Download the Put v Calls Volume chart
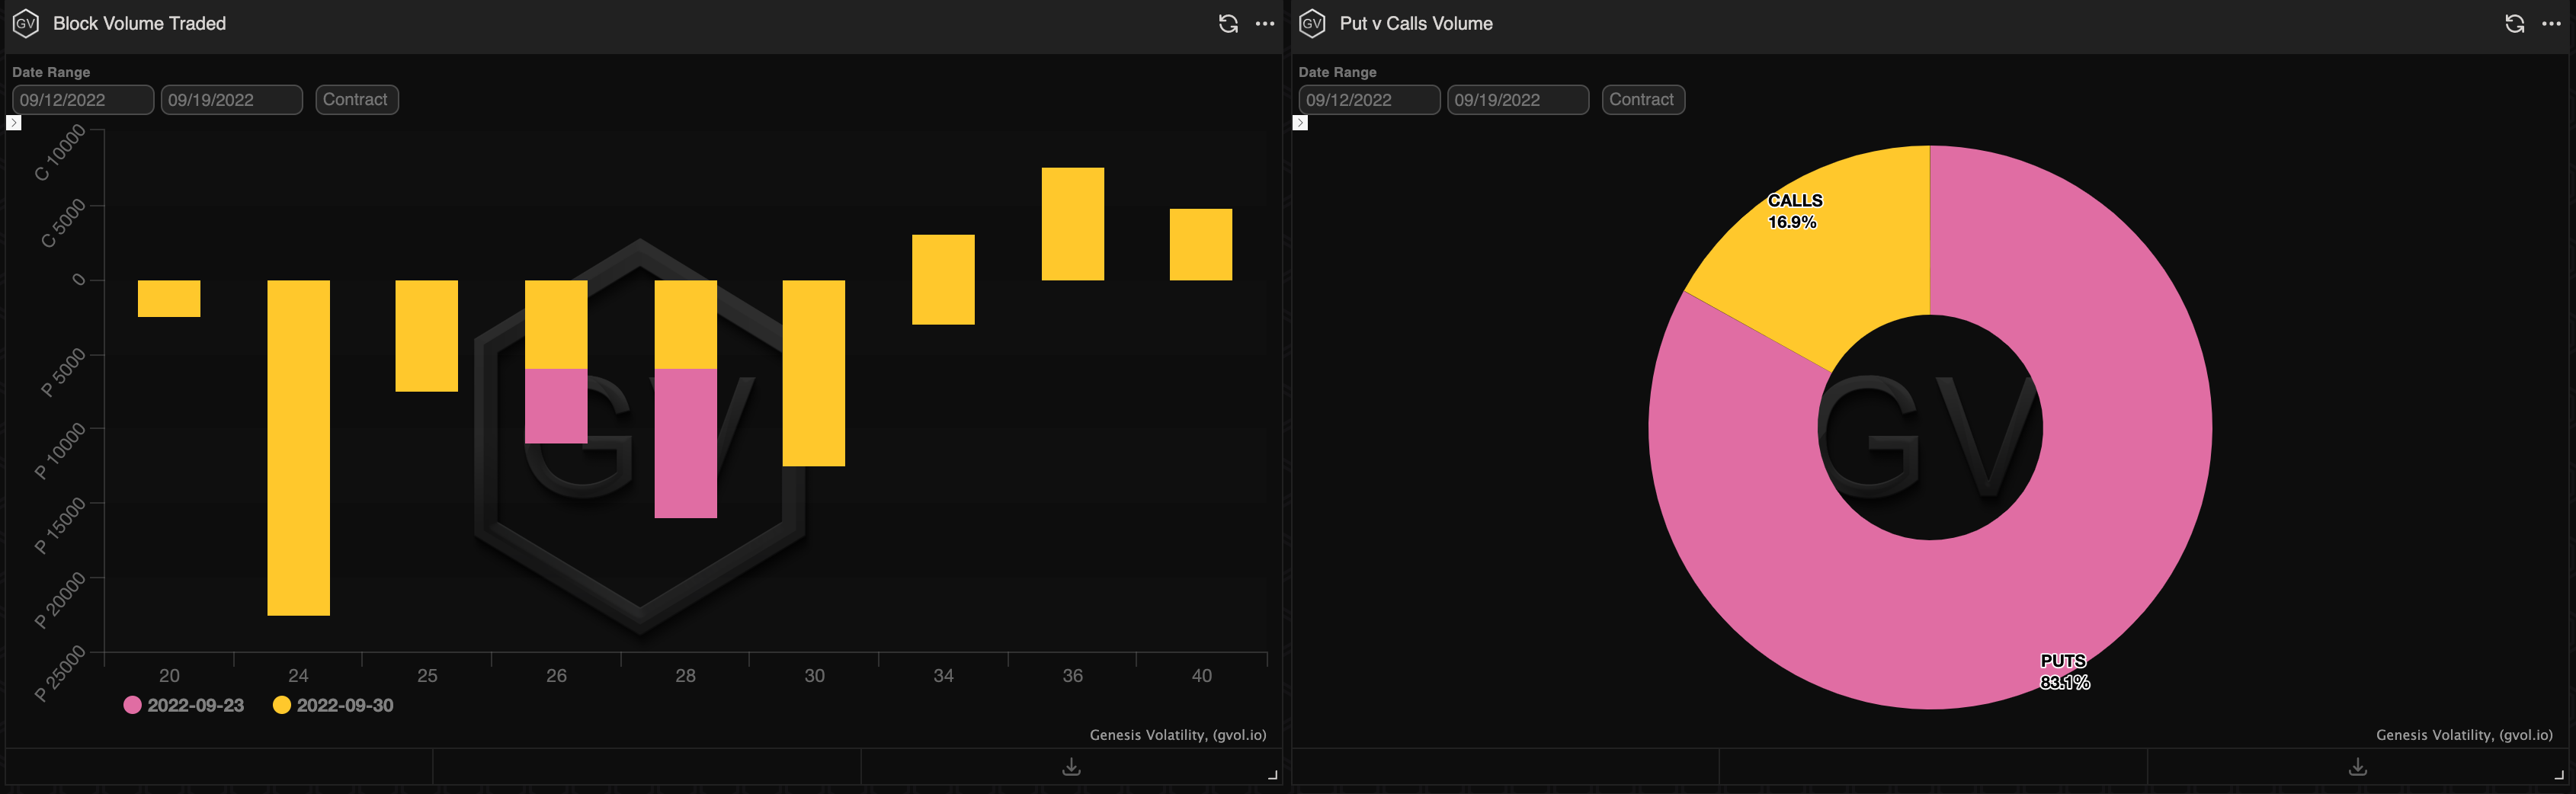The width and height of the screenshot is (2576, 794). pyautogui.click(x=2357, y=766)
